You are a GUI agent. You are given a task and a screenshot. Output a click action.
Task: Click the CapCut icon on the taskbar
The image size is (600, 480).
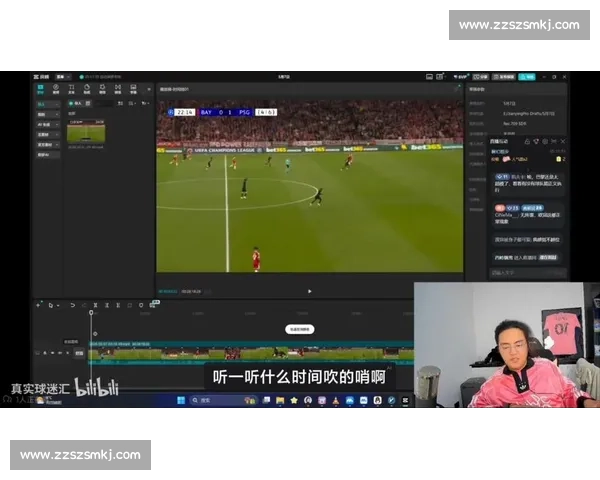[405, 400]
